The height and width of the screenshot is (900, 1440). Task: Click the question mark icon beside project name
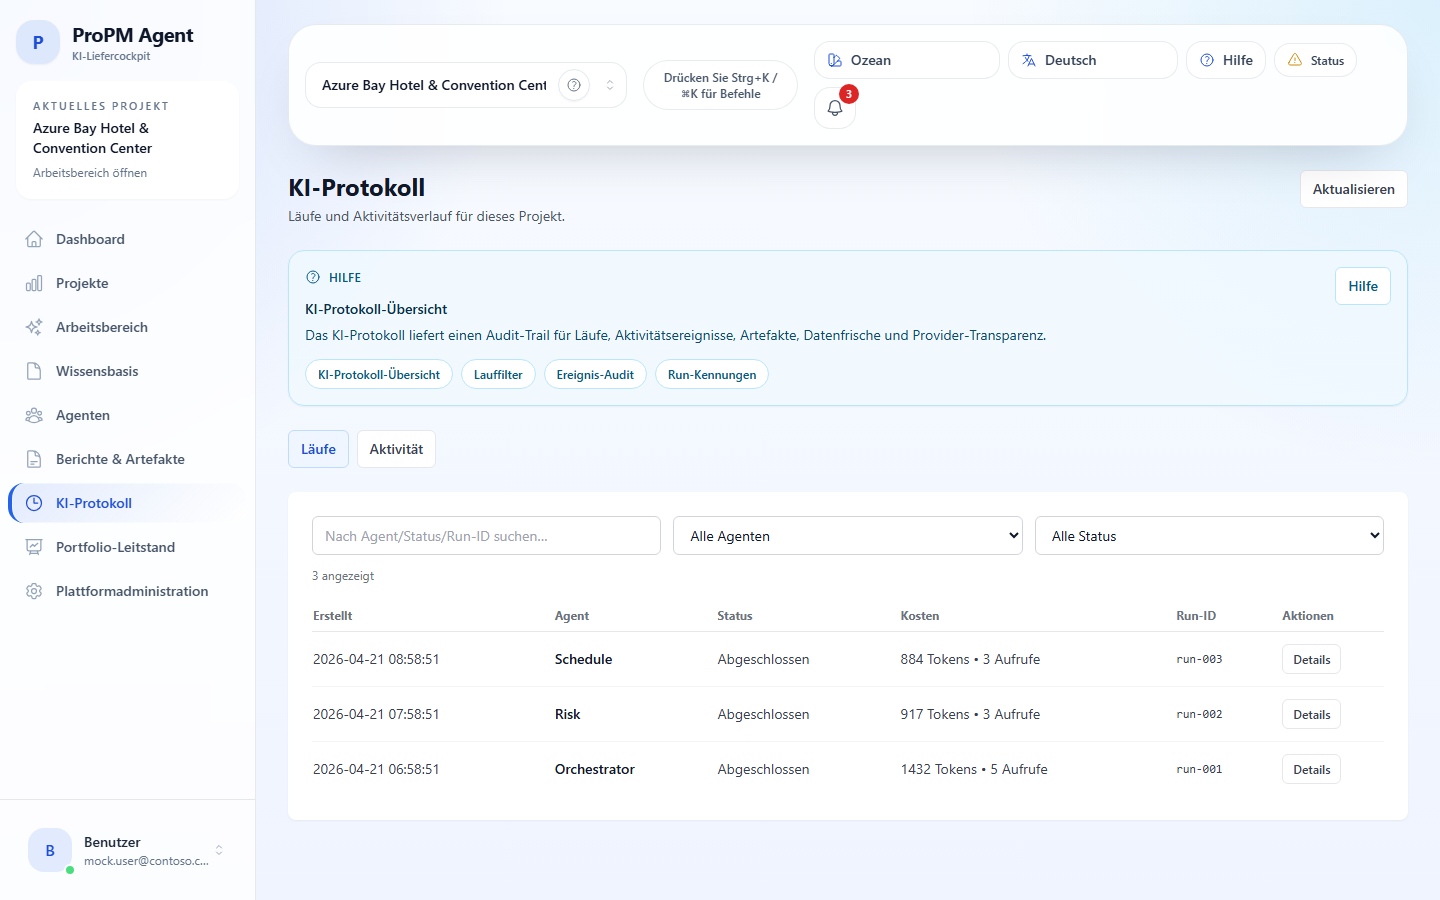[574, 85]
